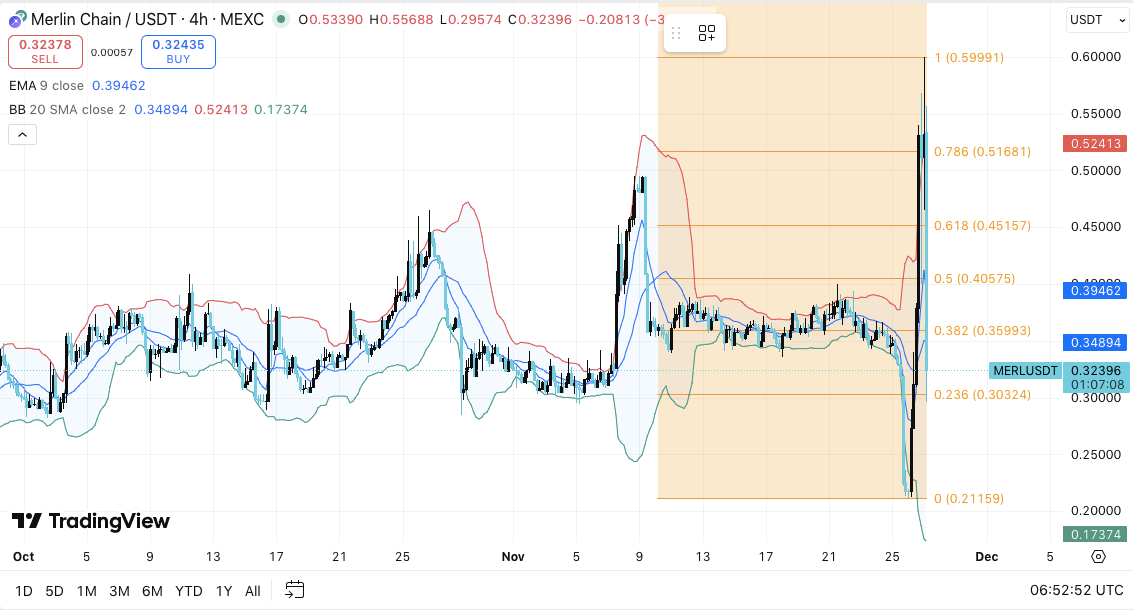Screen dimensions: 1133x610
Task: Click the green market status dot
Action: click(x=281, y=20)
